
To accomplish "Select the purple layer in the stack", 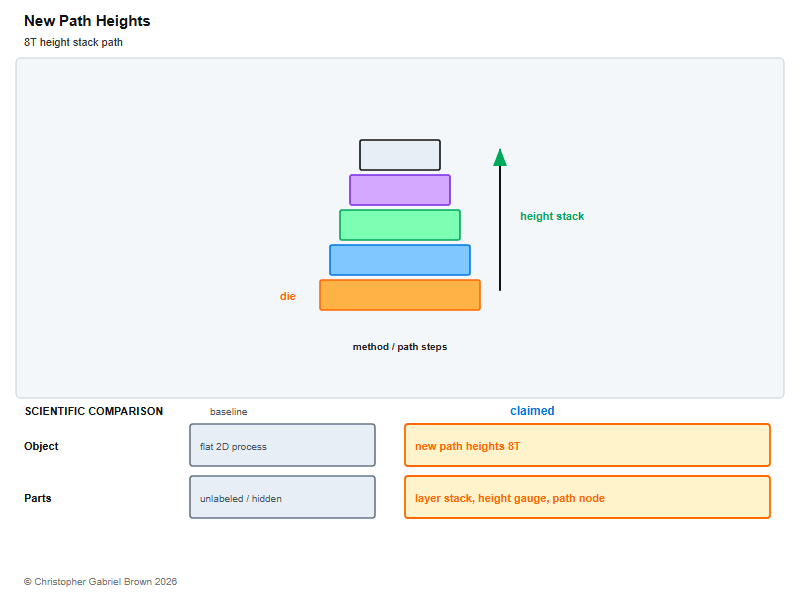I will [x=399, y=190].
